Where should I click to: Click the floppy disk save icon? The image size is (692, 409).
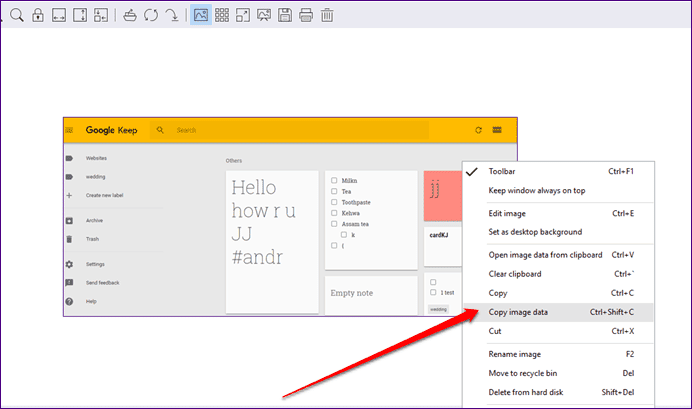click(x=285, y=15)
